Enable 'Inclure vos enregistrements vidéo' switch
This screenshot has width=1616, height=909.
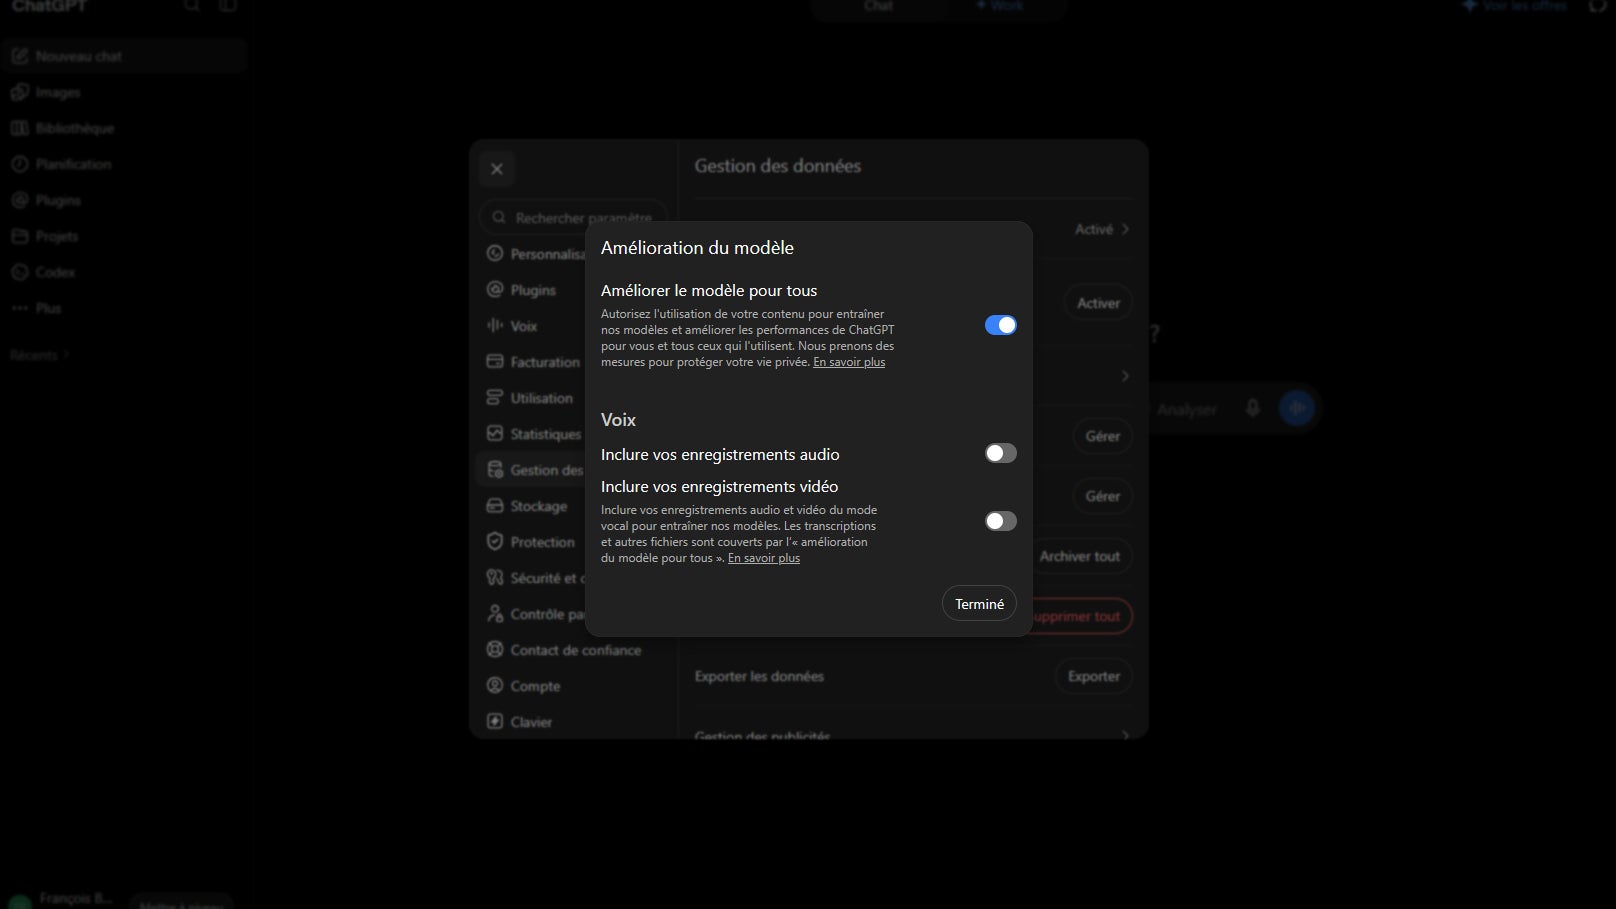[1000, 521]
